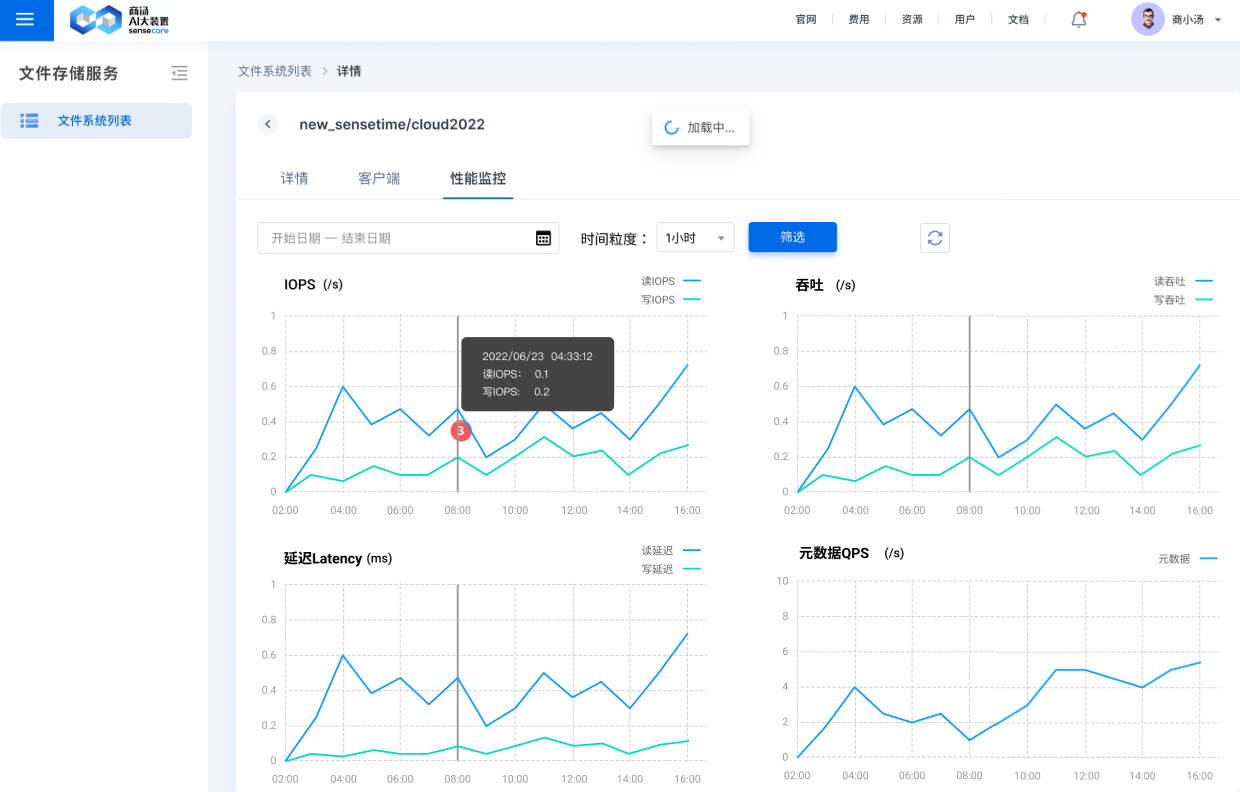The width and height of the screenshot is (1240, 792).
Task: Click the refresh charts icon
Action: 934,237
